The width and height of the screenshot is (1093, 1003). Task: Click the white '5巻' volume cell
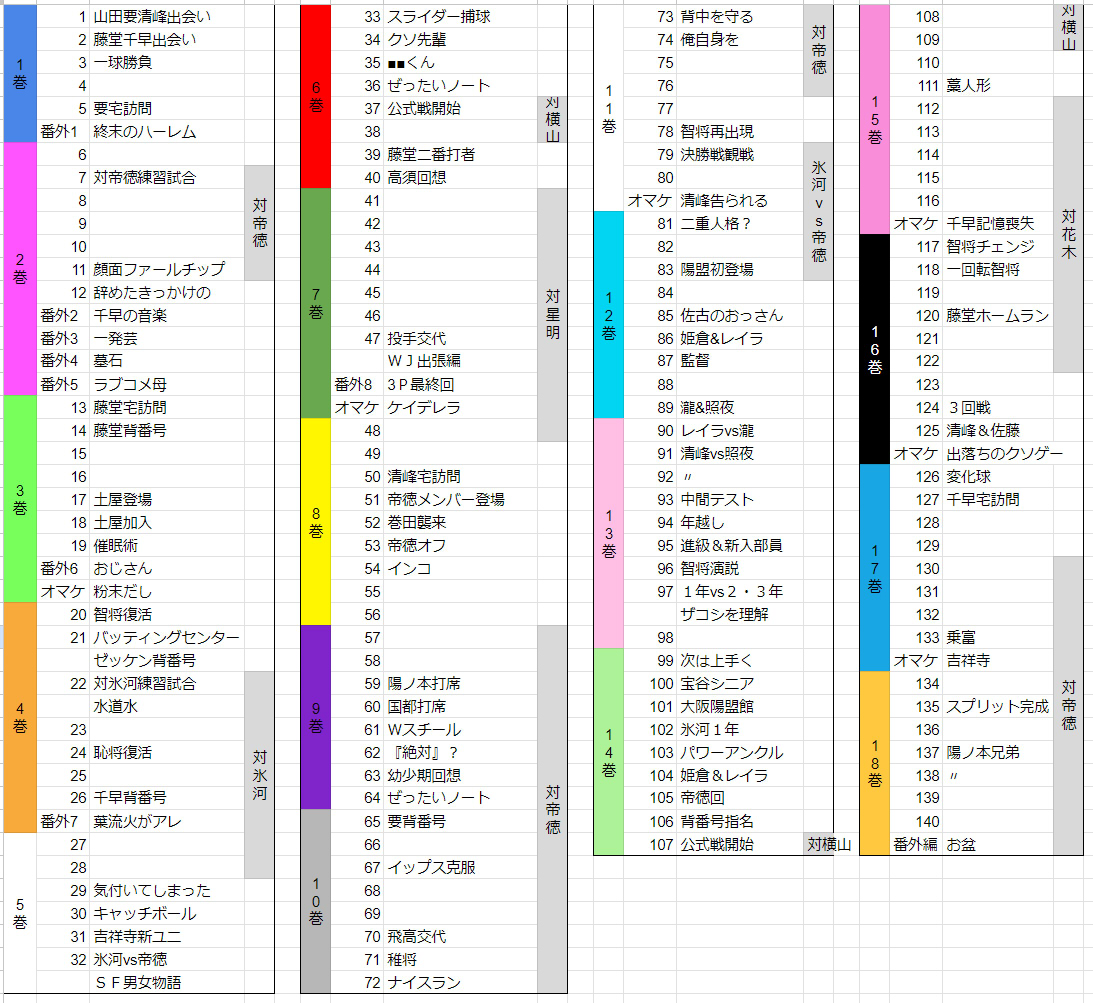(x=20, y=913)
